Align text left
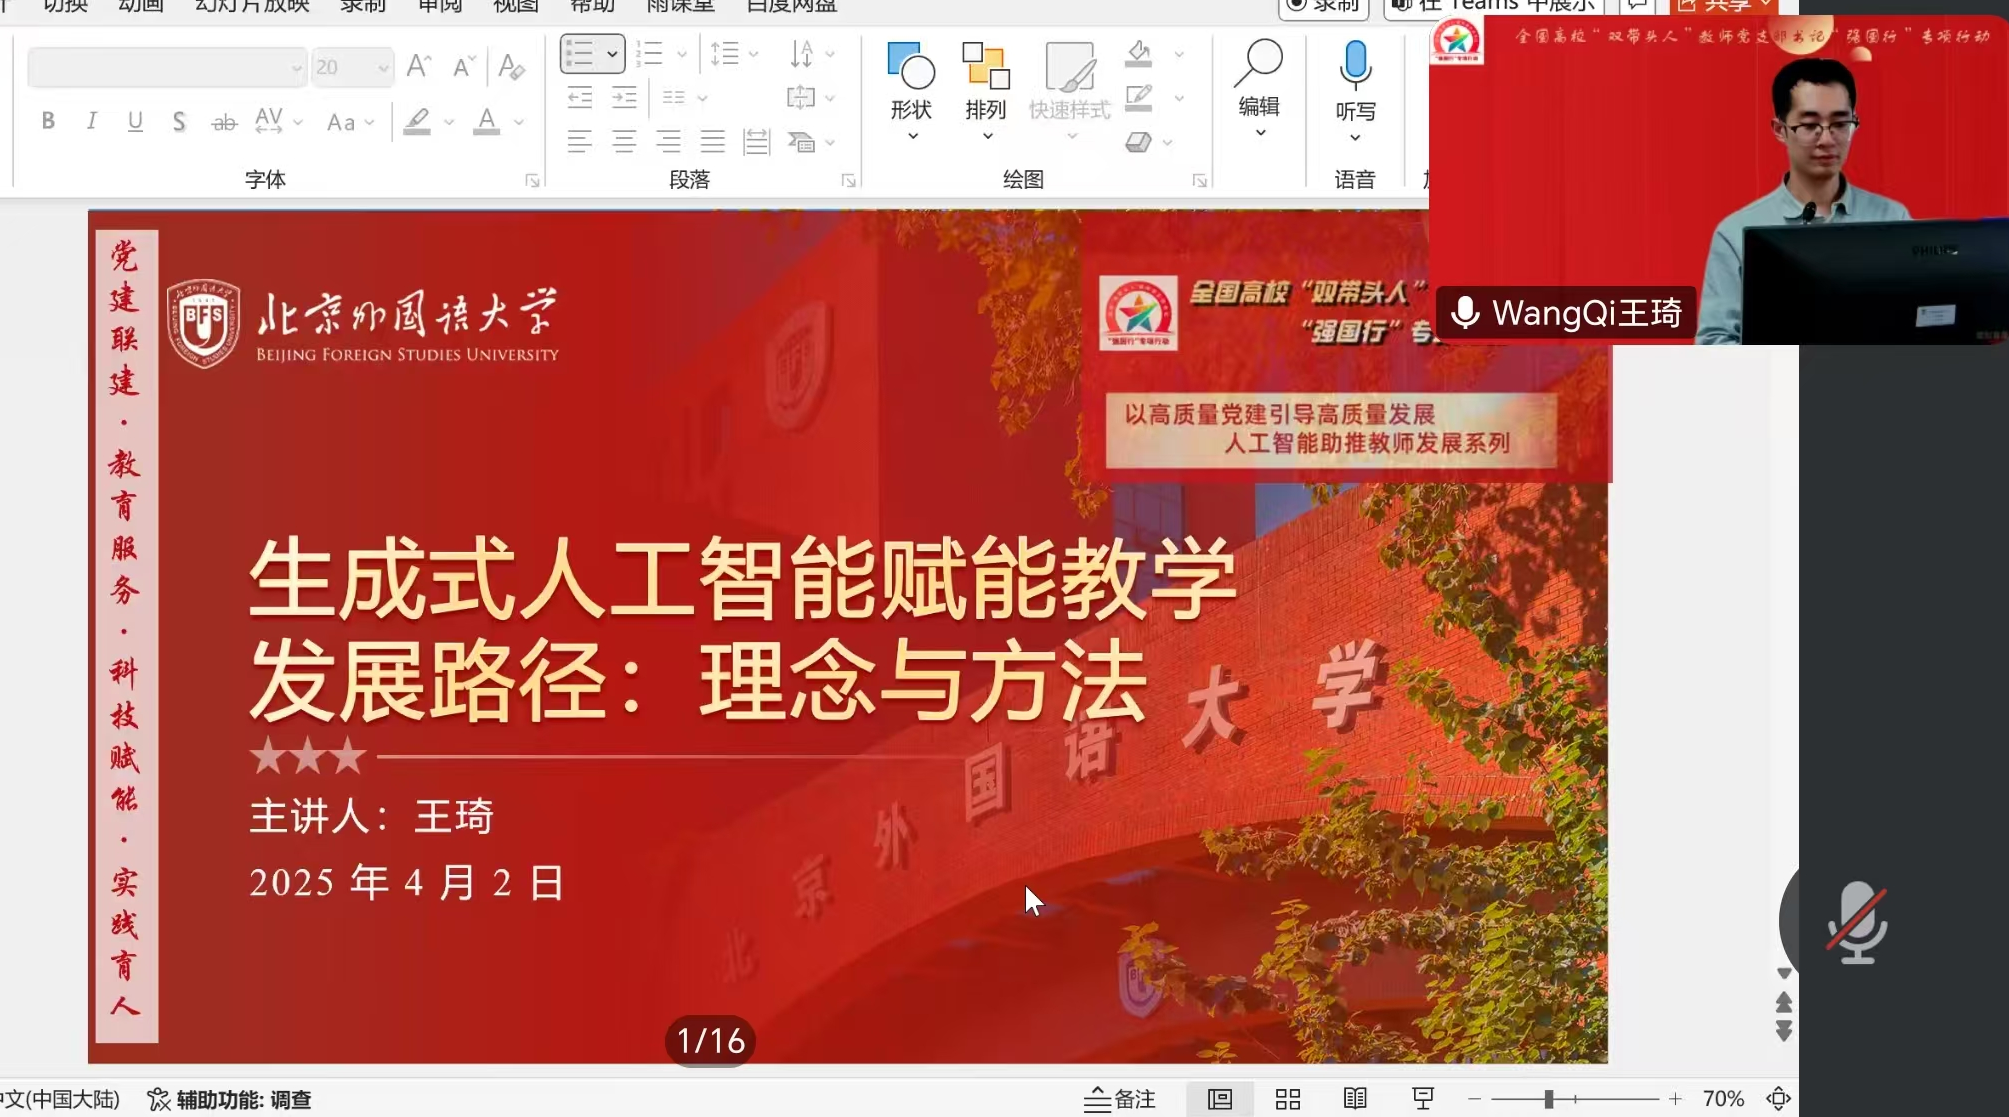Screen dimensions: 2009x1117 click(x=580, y=141)
